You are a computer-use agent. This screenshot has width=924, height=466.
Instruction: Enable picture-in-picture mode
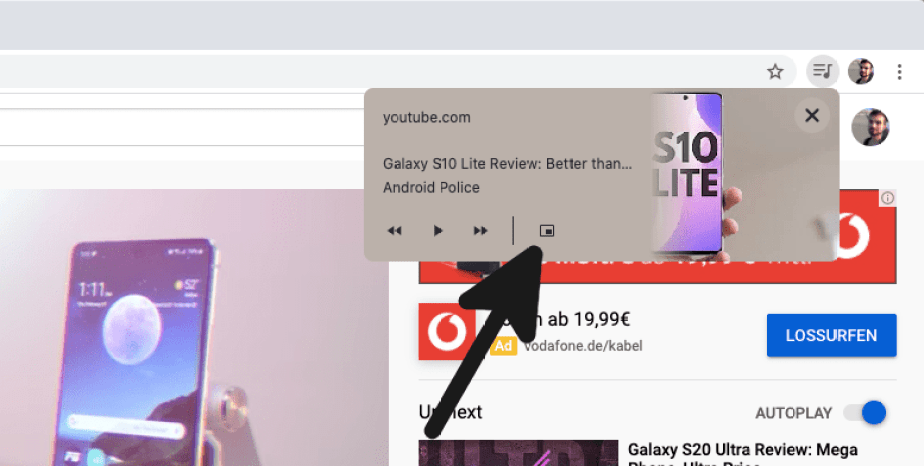click(547, 231)
